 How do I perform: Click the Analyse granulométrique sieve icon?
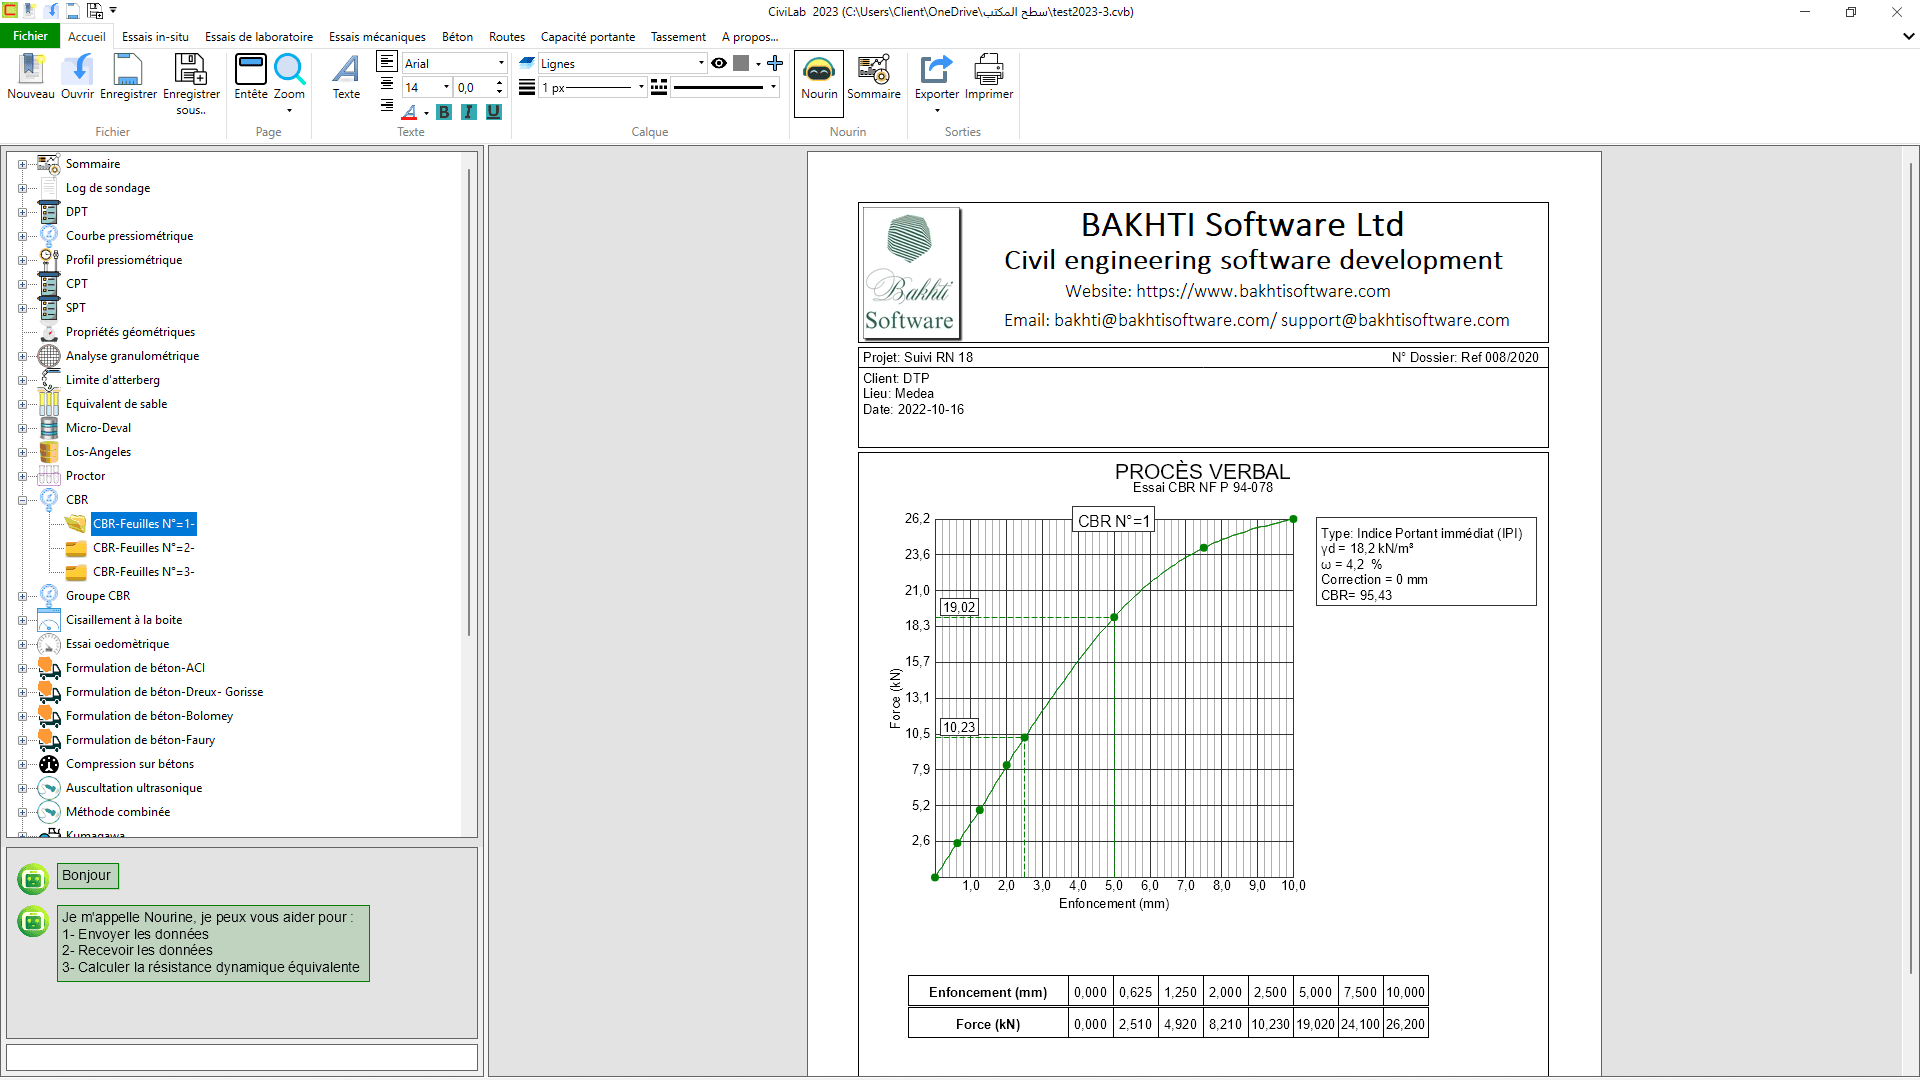[x=49, y=356]
